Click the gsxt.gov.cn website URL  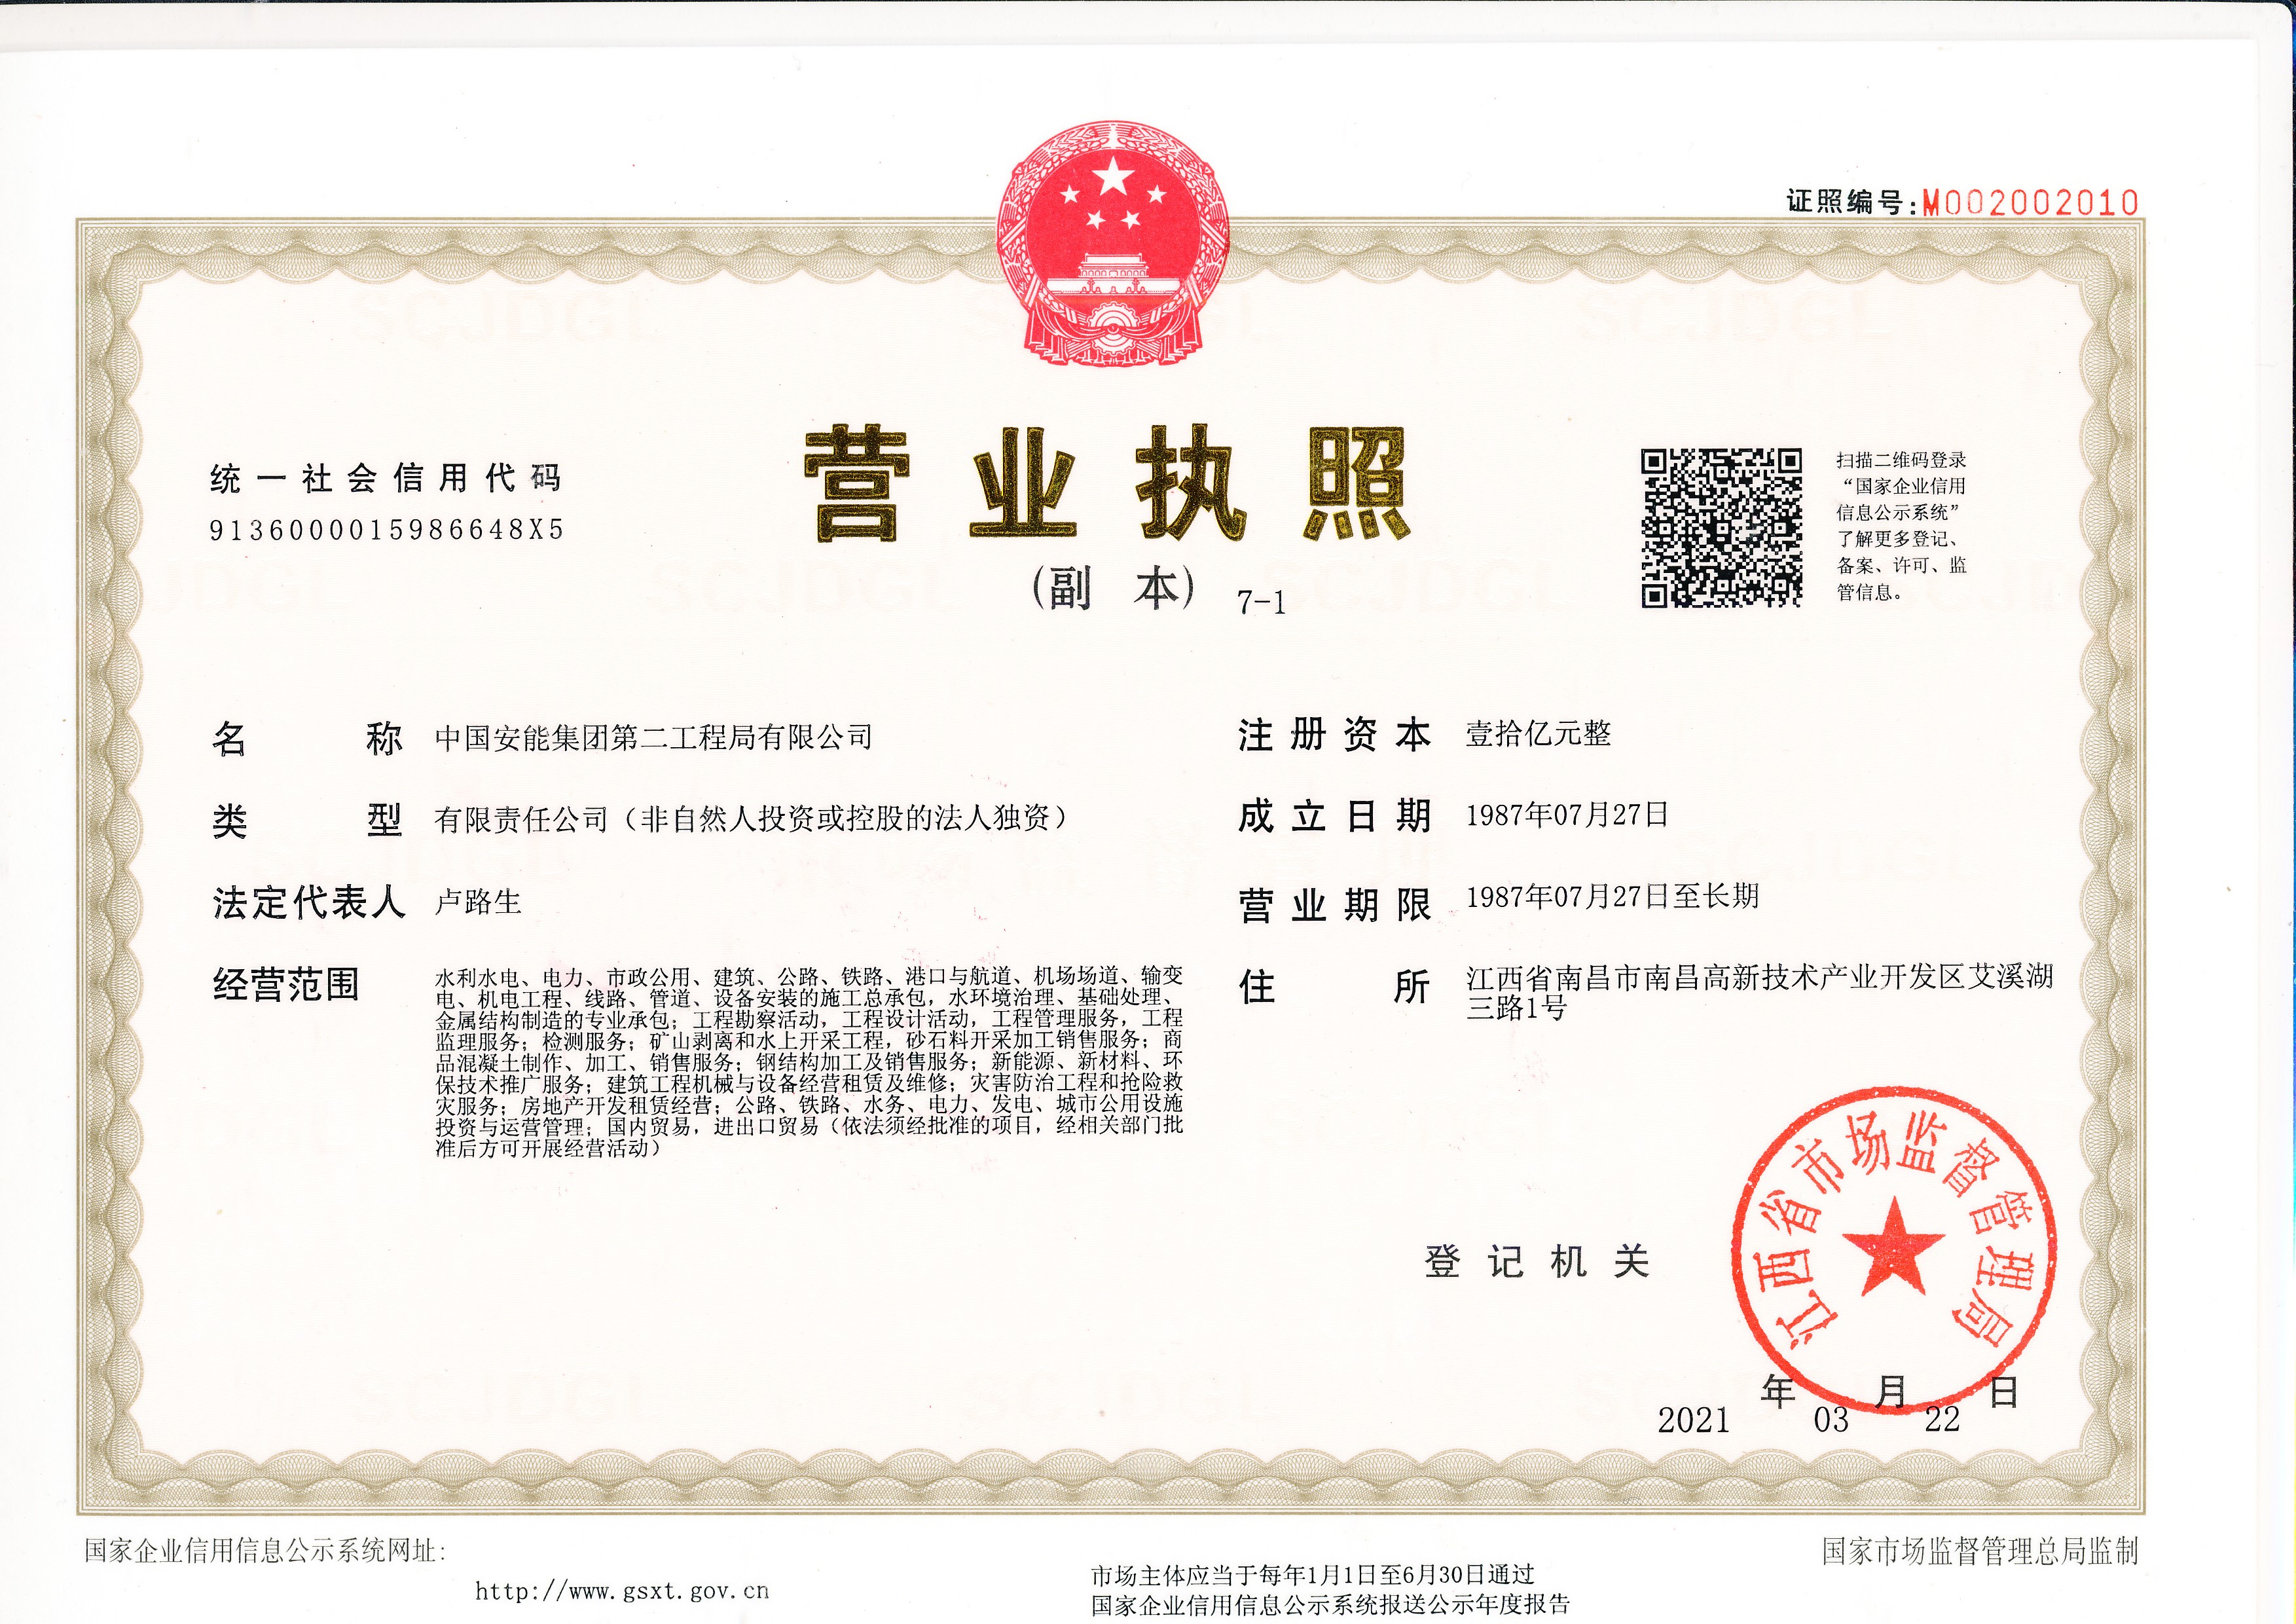click(x=622, y=1590)
